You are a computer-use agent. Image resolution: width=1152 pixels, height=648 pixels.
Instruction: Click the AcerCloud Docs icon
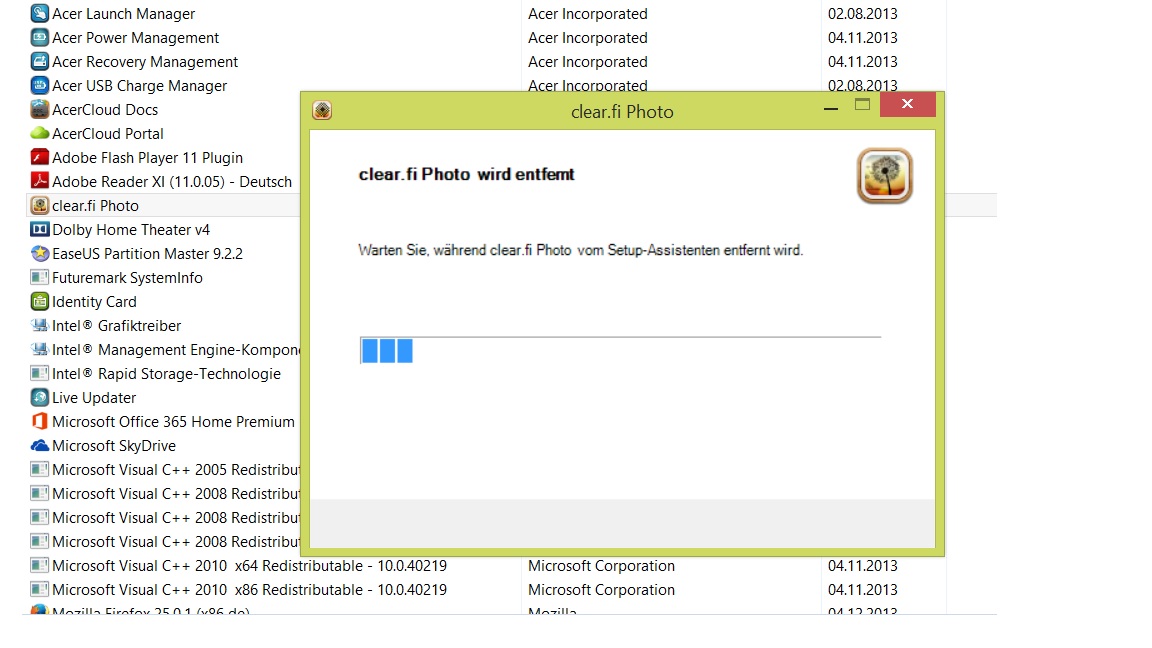click(40, 109)
